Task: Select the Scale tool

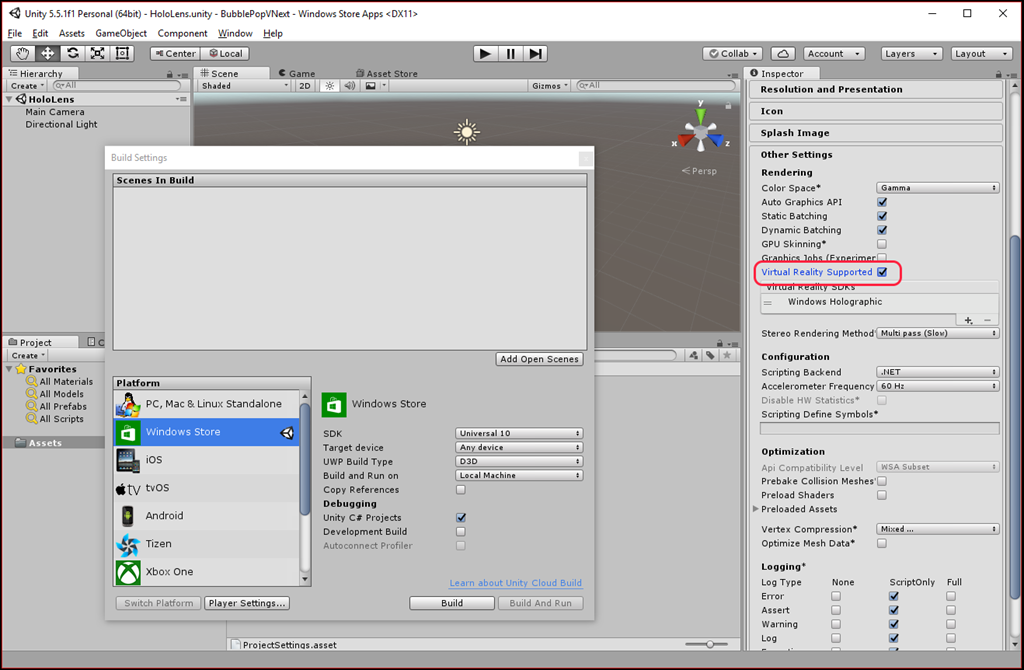Action: pos(97,54)
